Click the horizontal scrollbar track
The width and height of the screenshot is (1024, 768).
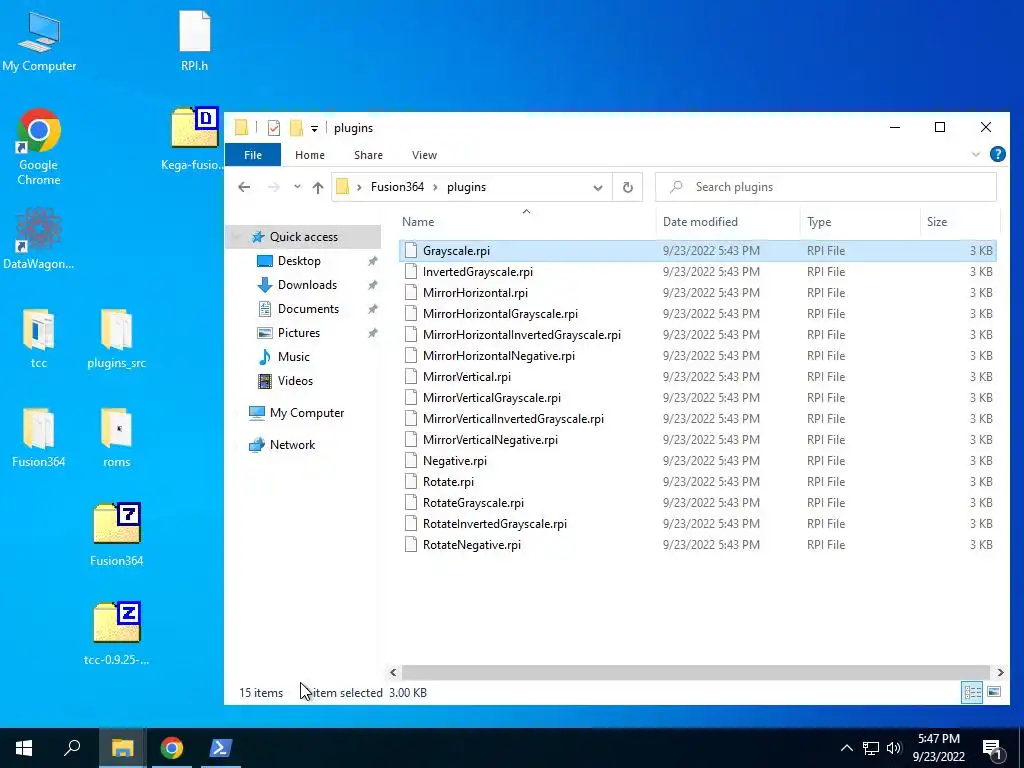pos(696,672)
